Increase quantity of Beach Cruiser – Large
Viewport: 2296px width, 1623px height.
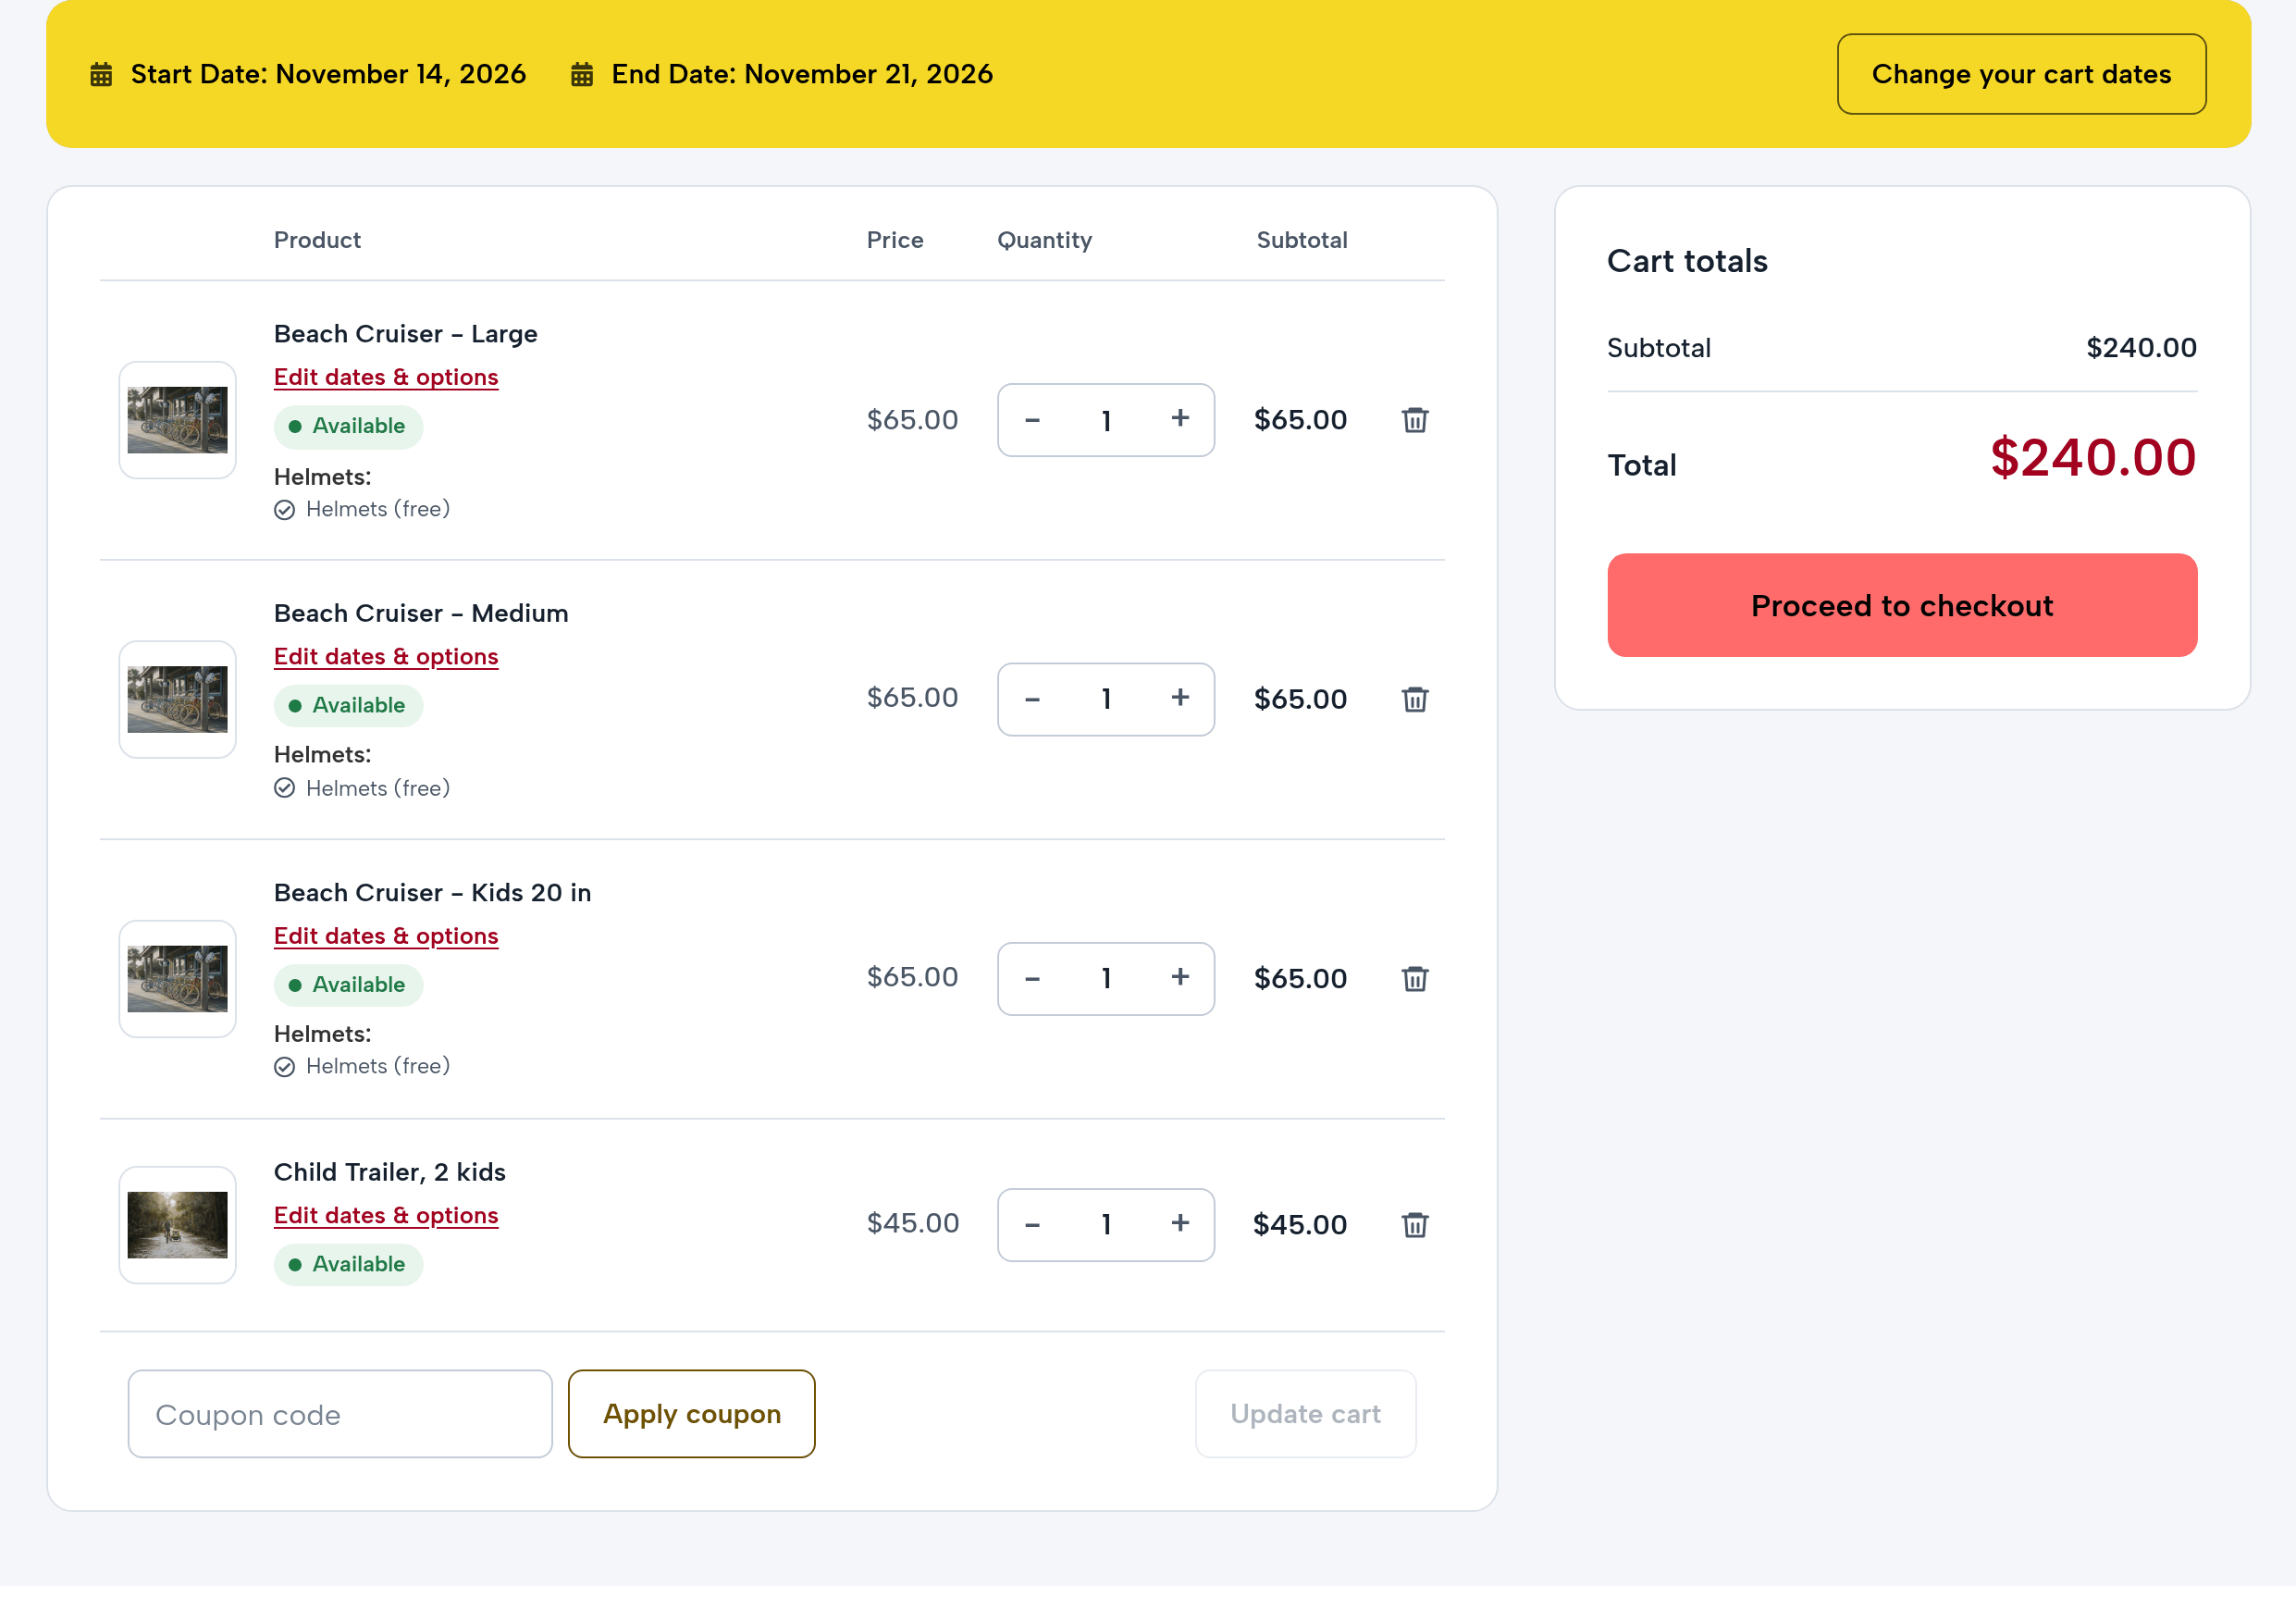(x=1180, y=418)
